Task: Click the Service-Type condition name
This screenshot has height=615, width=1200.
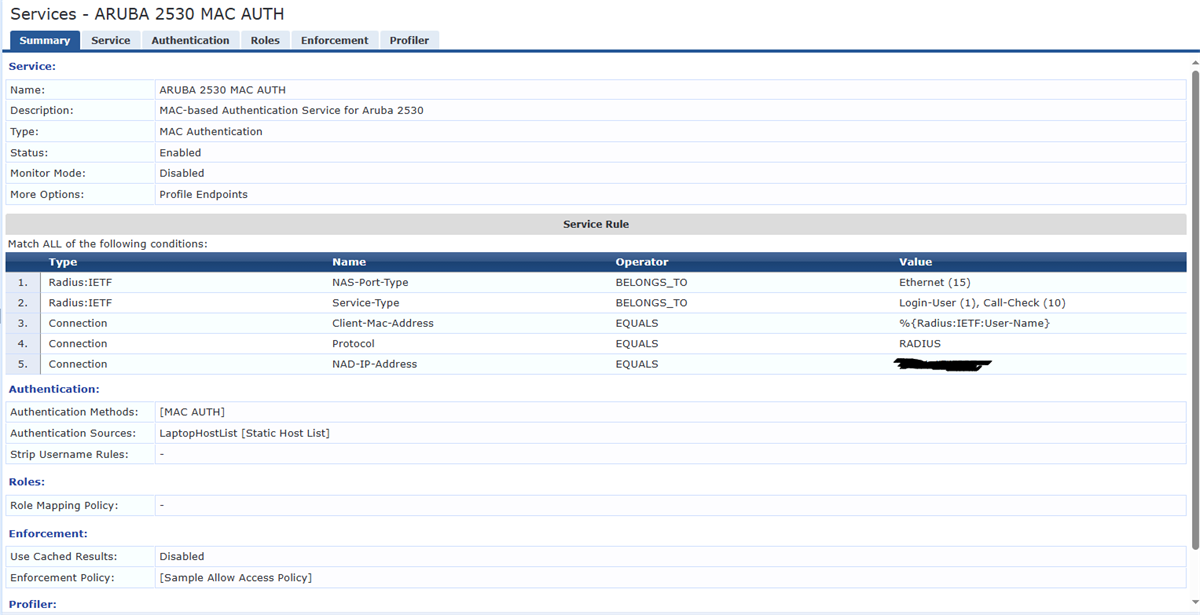Action: coord(365,303)
